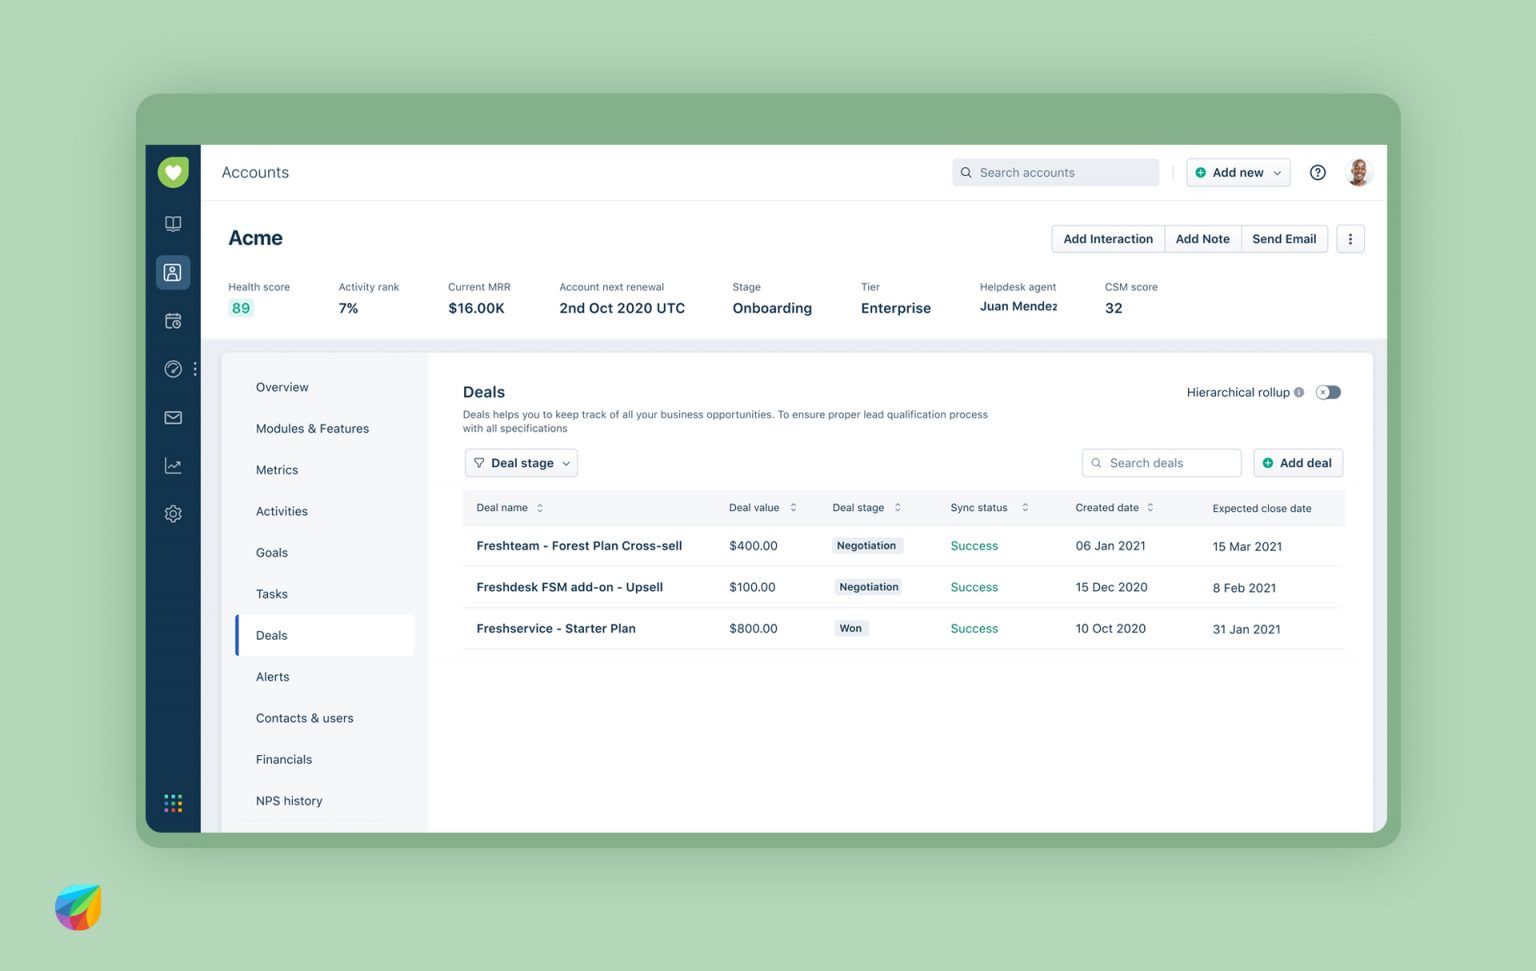1536x971 pixels.
Task: Open the Freshsuccess home via heart logo
Action: tap(172, 171)
